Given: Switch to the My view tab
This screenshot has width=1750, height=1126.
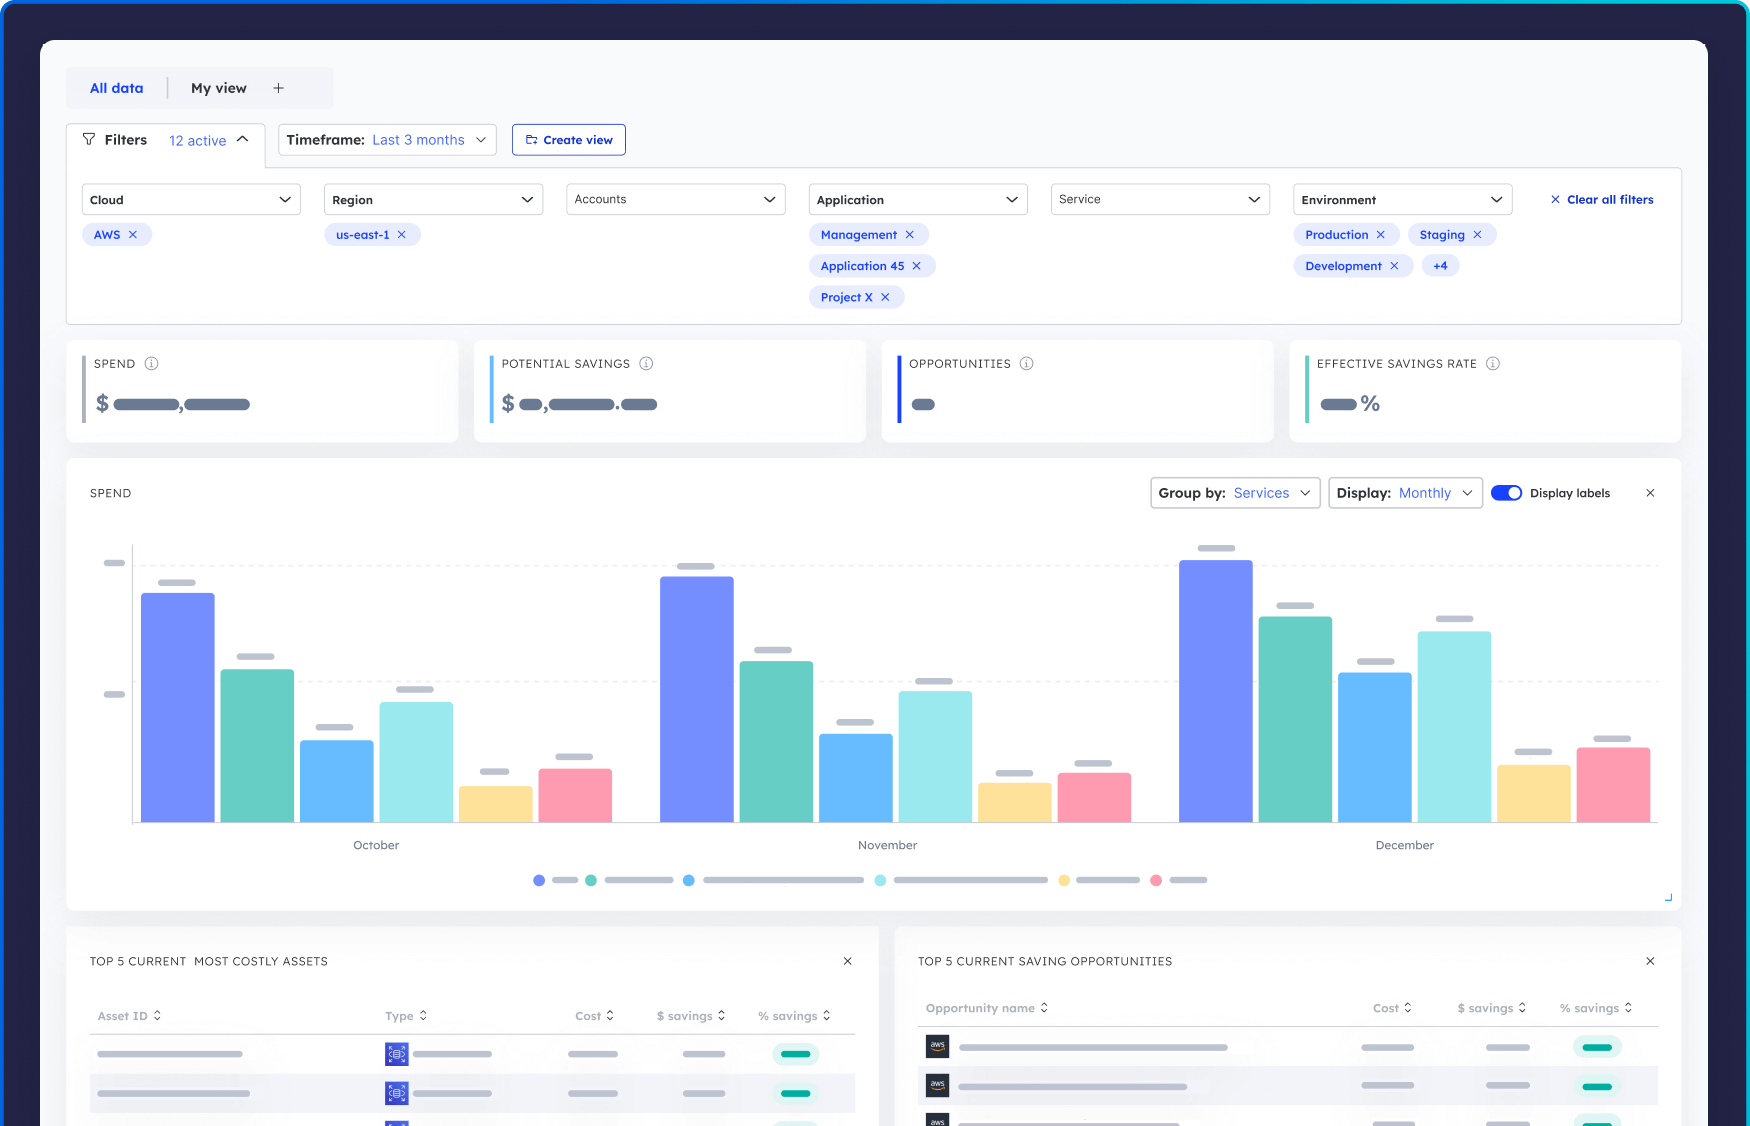Looking at the screenshot, I should [218, 88].
